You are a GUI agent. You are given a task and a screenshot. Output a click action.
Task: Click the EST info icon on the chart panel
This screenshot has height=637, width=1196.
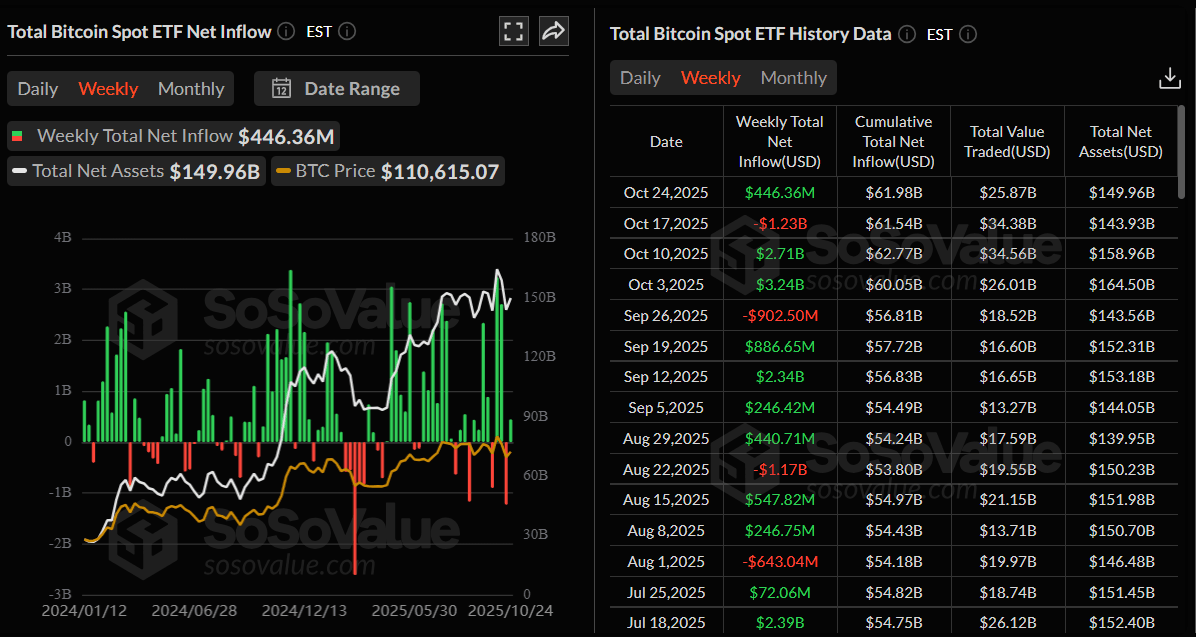point(347,31)
